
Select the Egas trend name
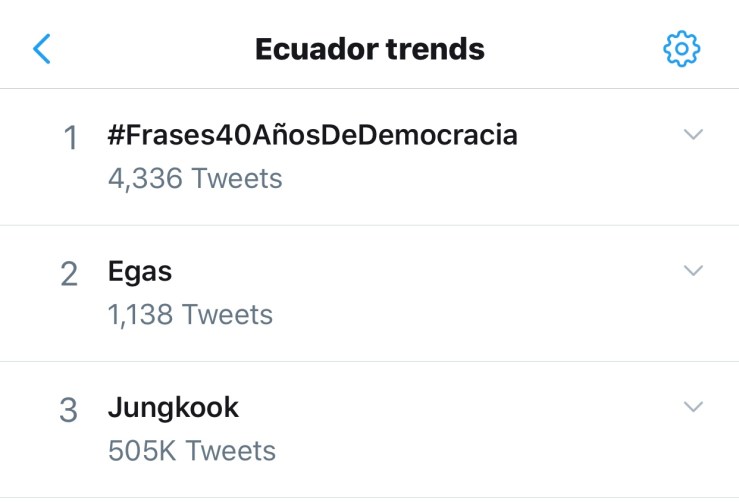pos(140,271)
